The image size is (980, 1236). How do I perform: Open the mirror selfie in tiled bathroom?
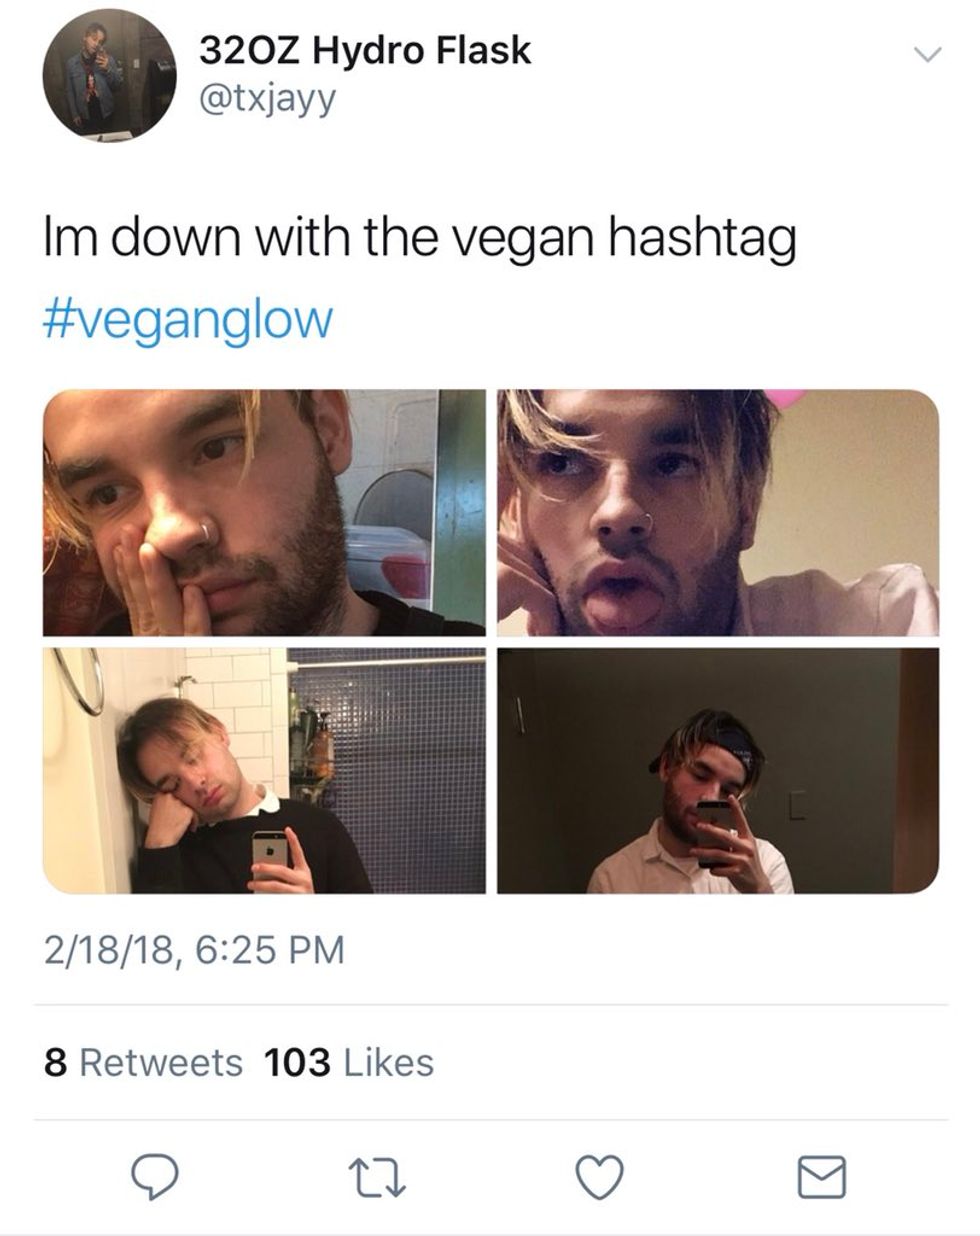264,770
